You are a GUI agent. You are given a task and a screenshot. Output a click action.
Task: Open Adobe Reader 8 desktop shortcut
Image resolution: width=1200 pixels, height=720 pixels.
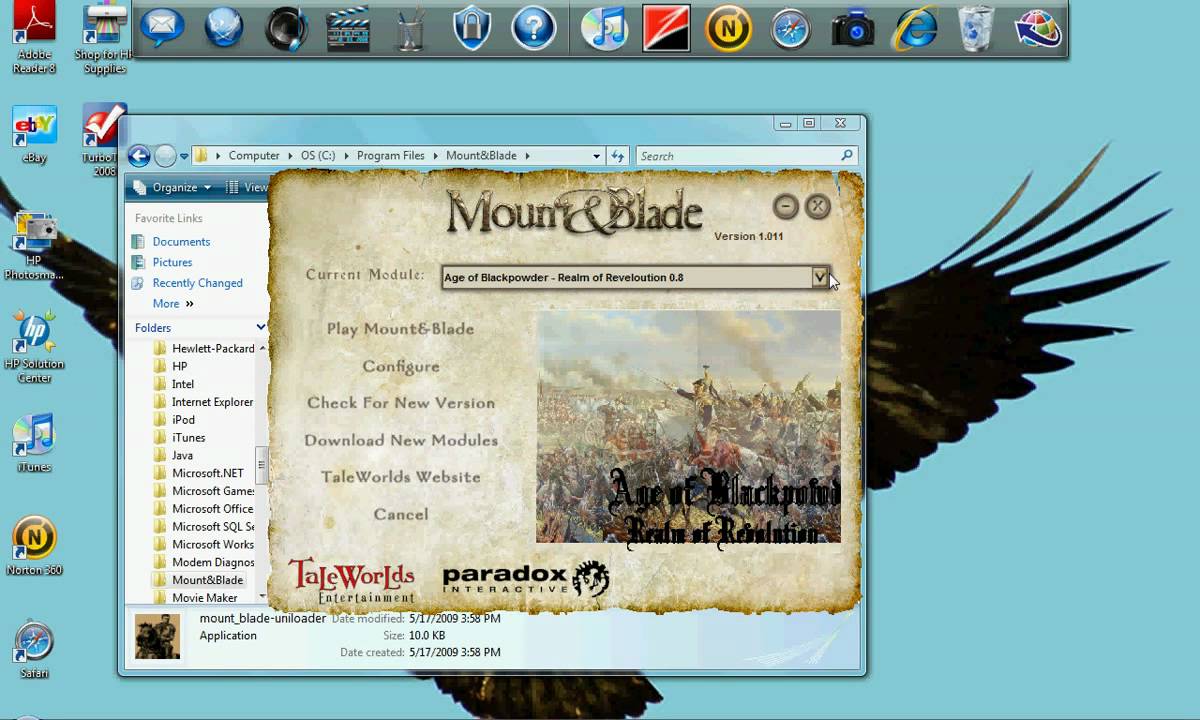click(x=35, y=39)
